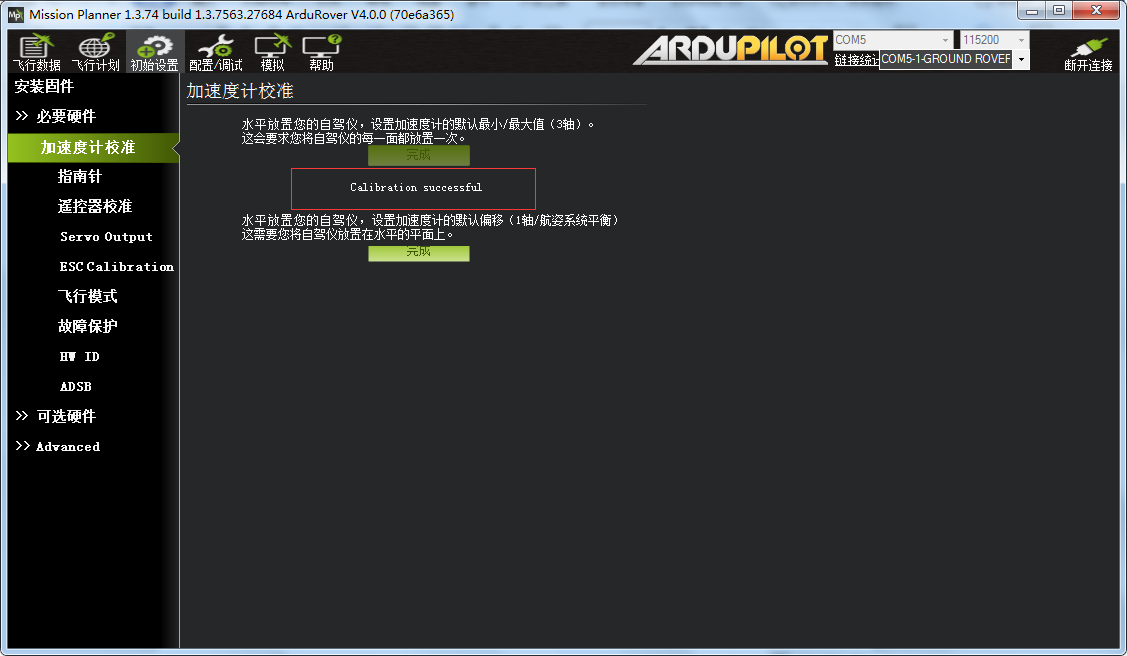Select 安装固件 in the sidebar
1127x656 pixels.
[x=44, y=86]
